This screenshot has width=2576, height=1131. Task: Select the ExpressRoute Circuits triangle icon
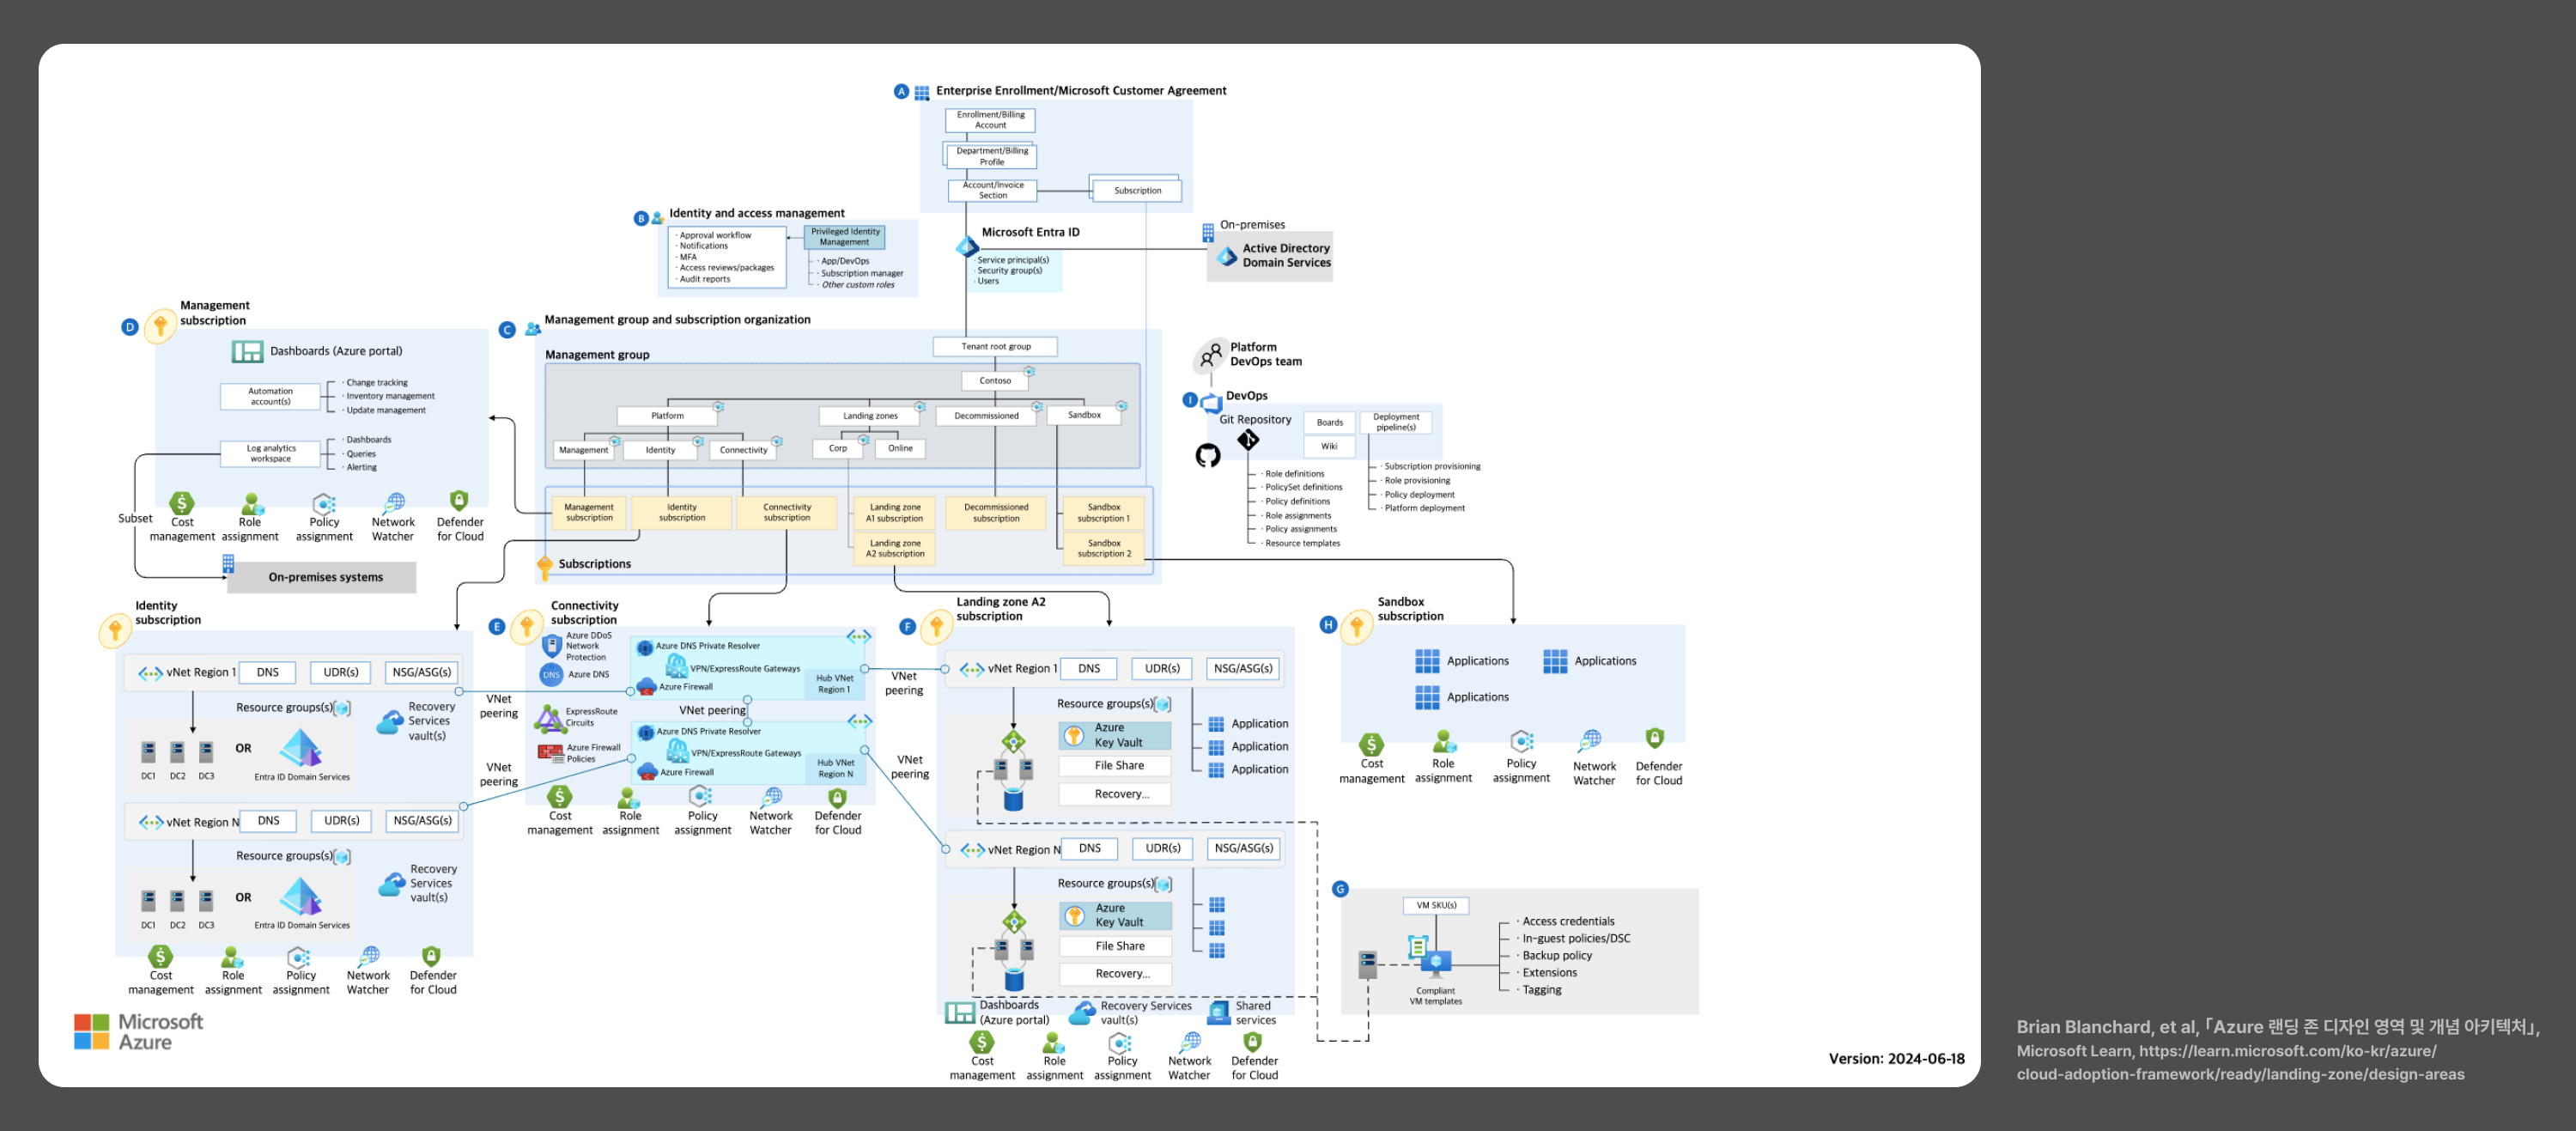(549, 718)
